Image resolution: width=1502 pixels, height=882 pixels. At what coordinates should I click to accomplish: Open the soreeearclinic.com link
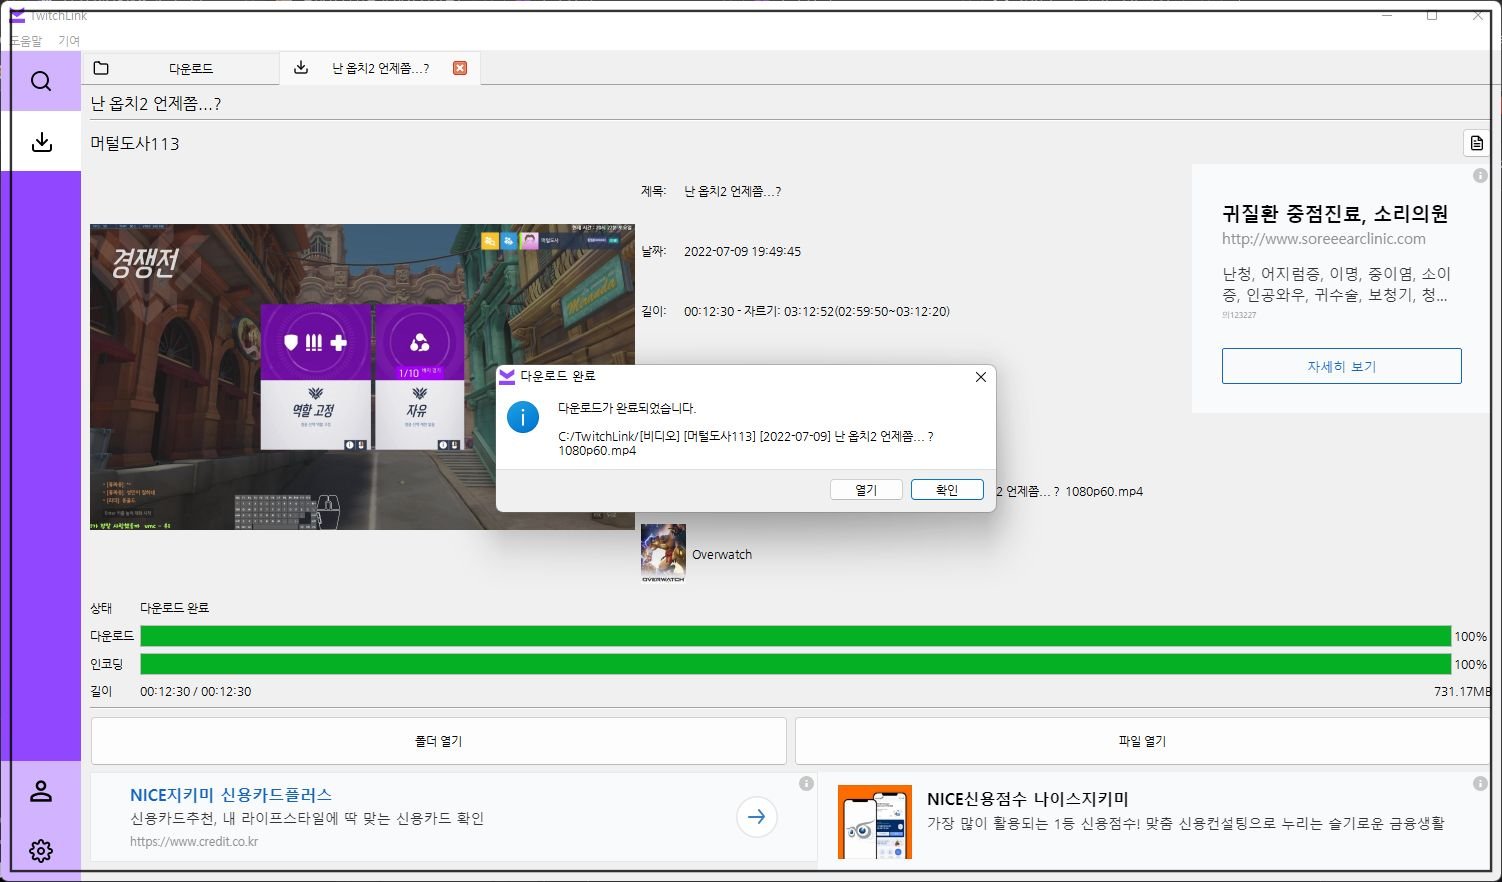coord(1323,239)
